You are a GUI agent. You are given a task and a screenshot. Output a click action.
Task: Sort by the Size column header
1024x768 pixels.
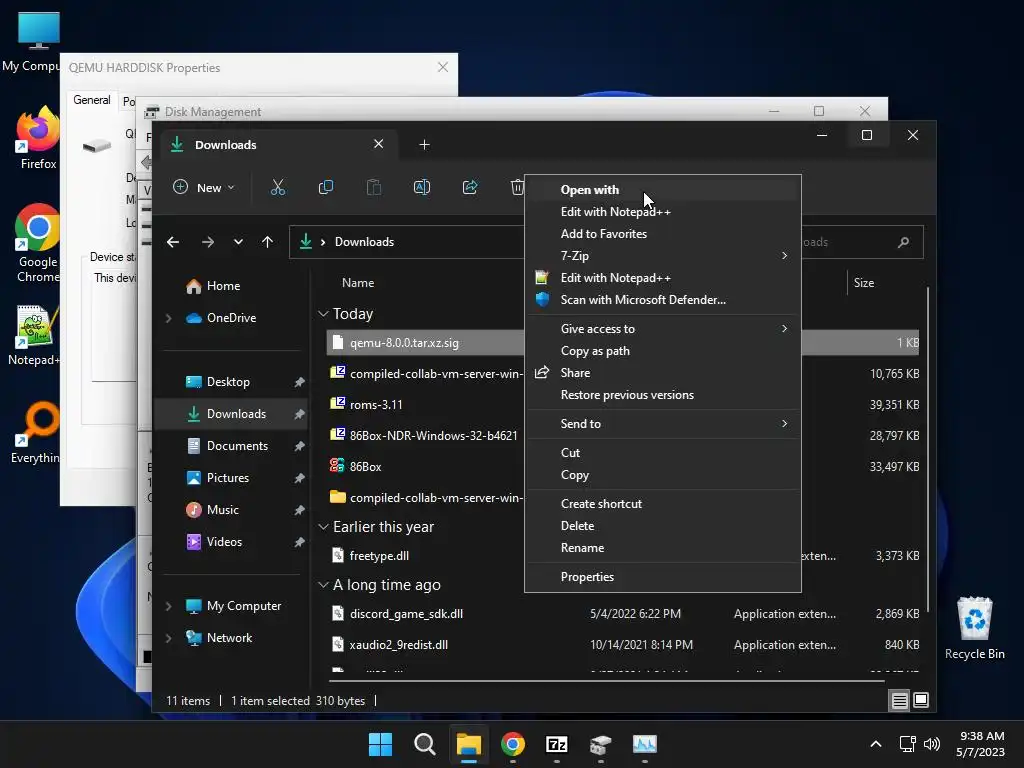(x=863, y=283)
